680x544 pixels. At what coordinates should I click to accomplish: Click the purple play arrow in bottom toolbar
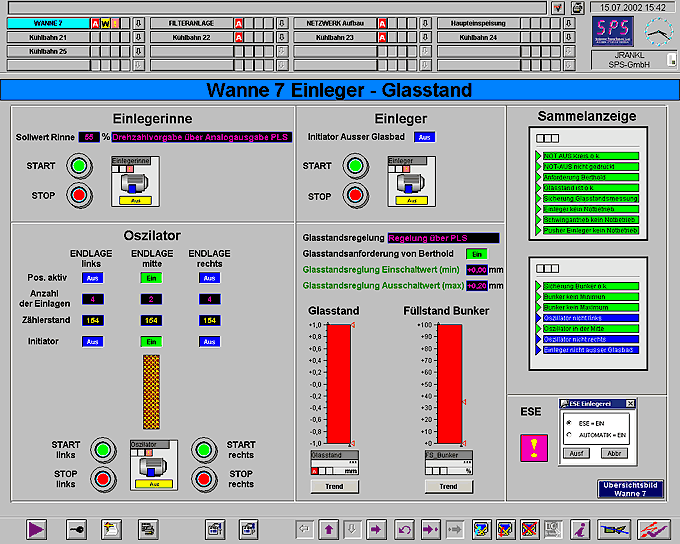pyautogui.click(x=37, y=528)
